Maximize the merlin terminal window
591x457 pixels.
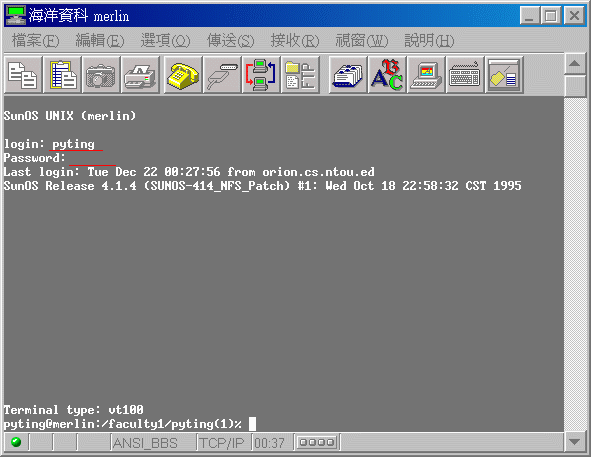(551, 16)
